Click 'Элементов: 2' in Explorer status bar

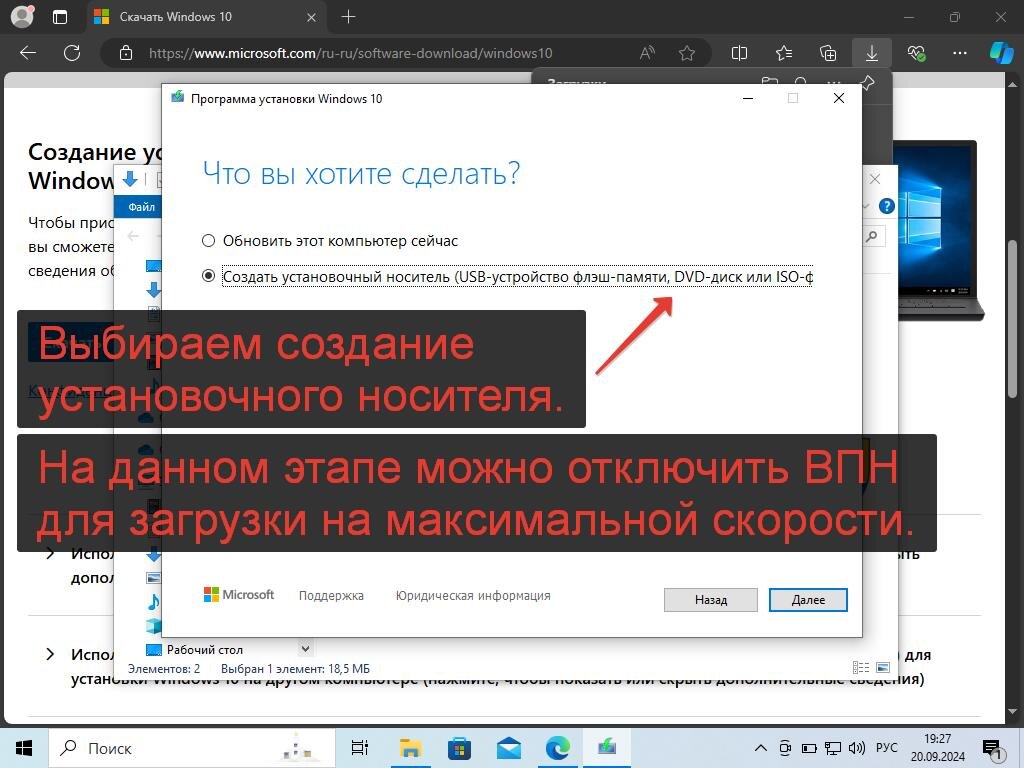click(x=164, y=669)
